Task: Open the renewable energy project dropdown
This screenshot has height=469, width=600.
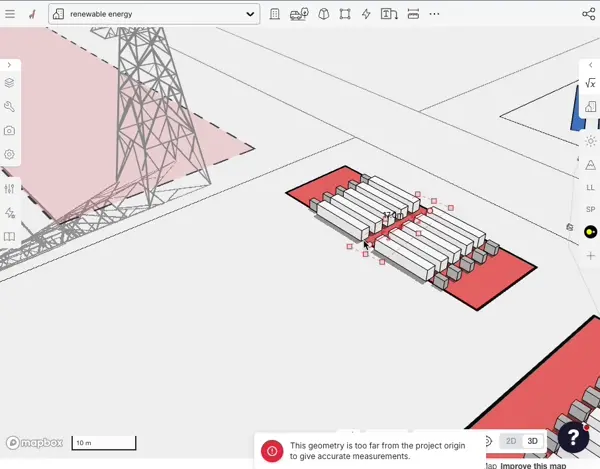Action: 154,14
